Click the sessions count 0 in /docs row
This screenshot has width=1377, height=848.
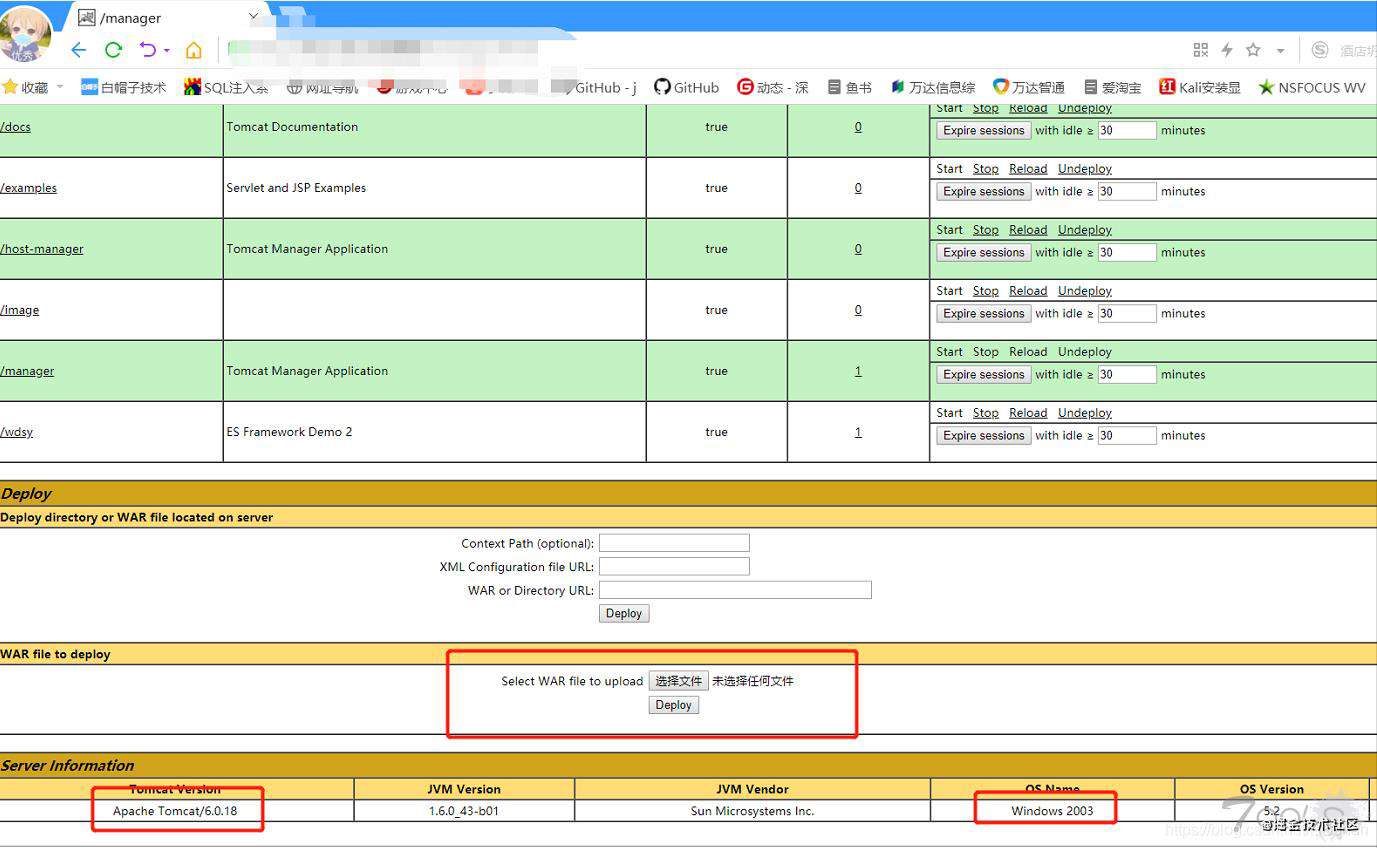click(x=858, y=127)
